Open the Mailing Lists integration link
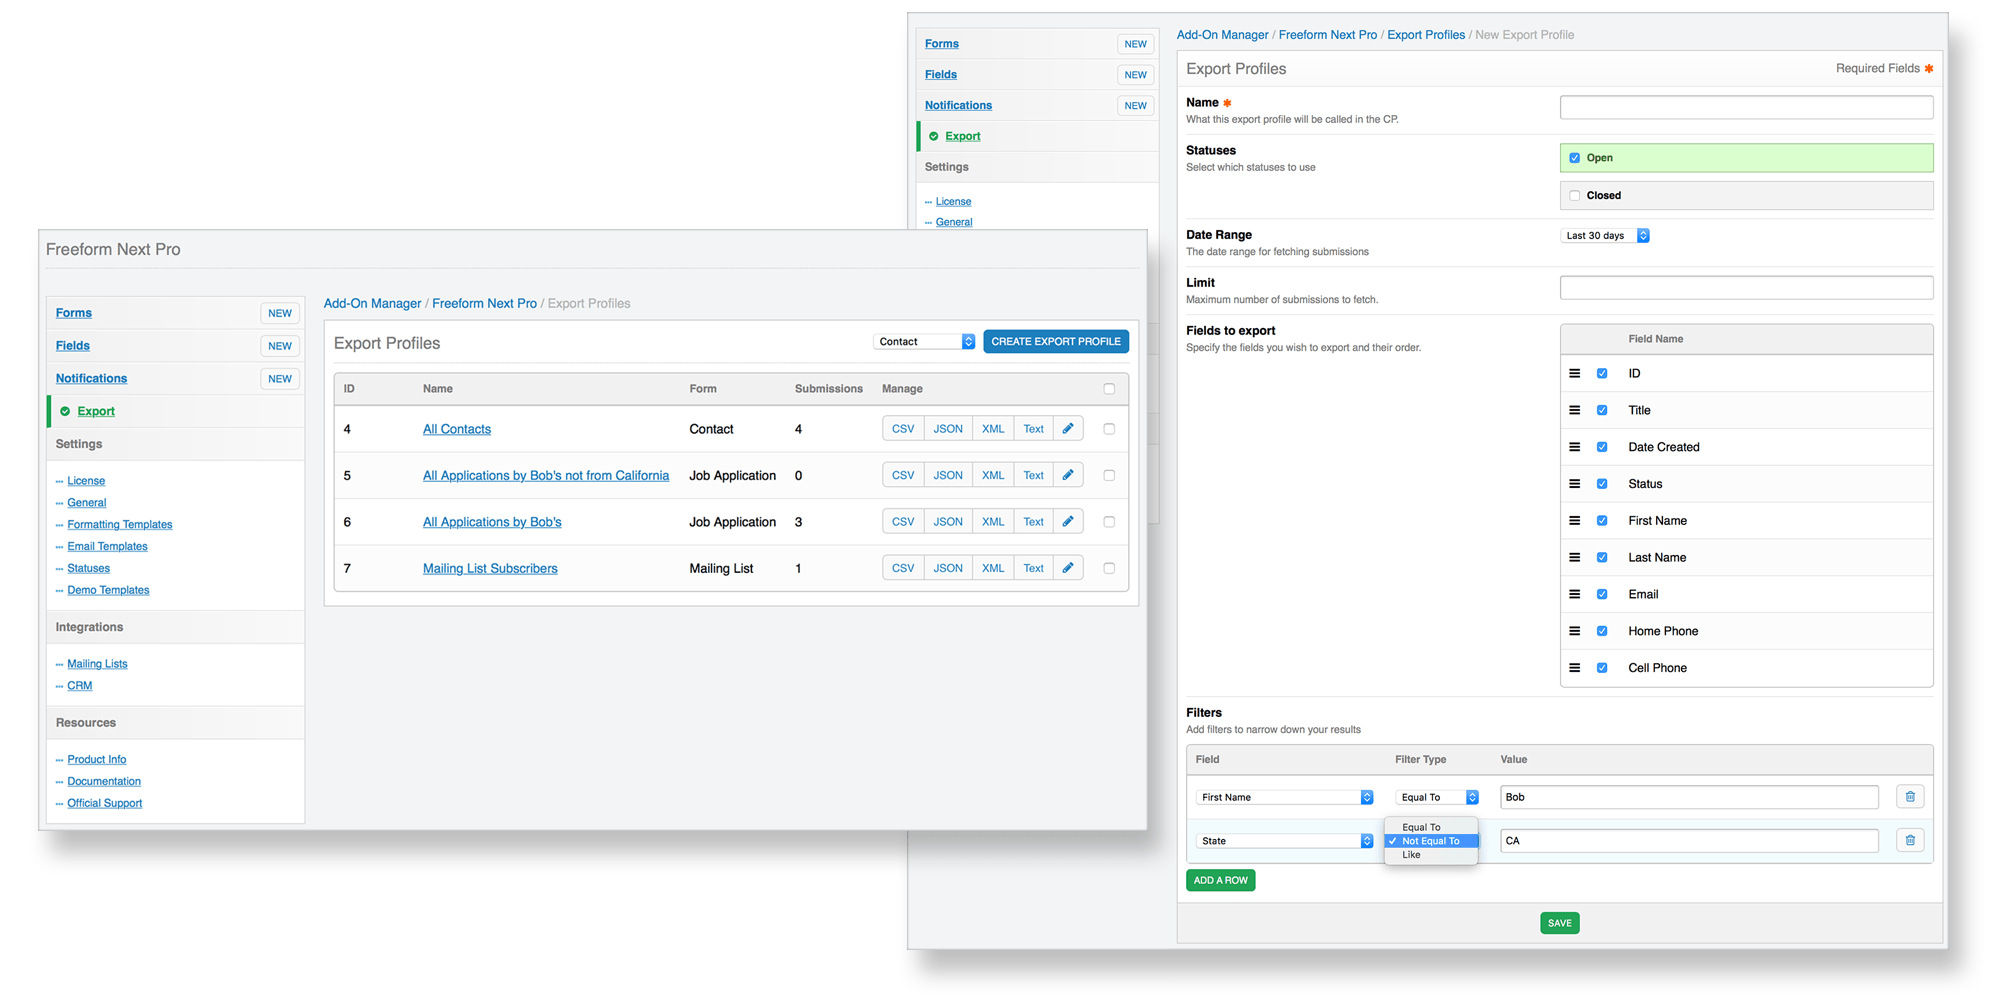 click(x=97, y=664)
